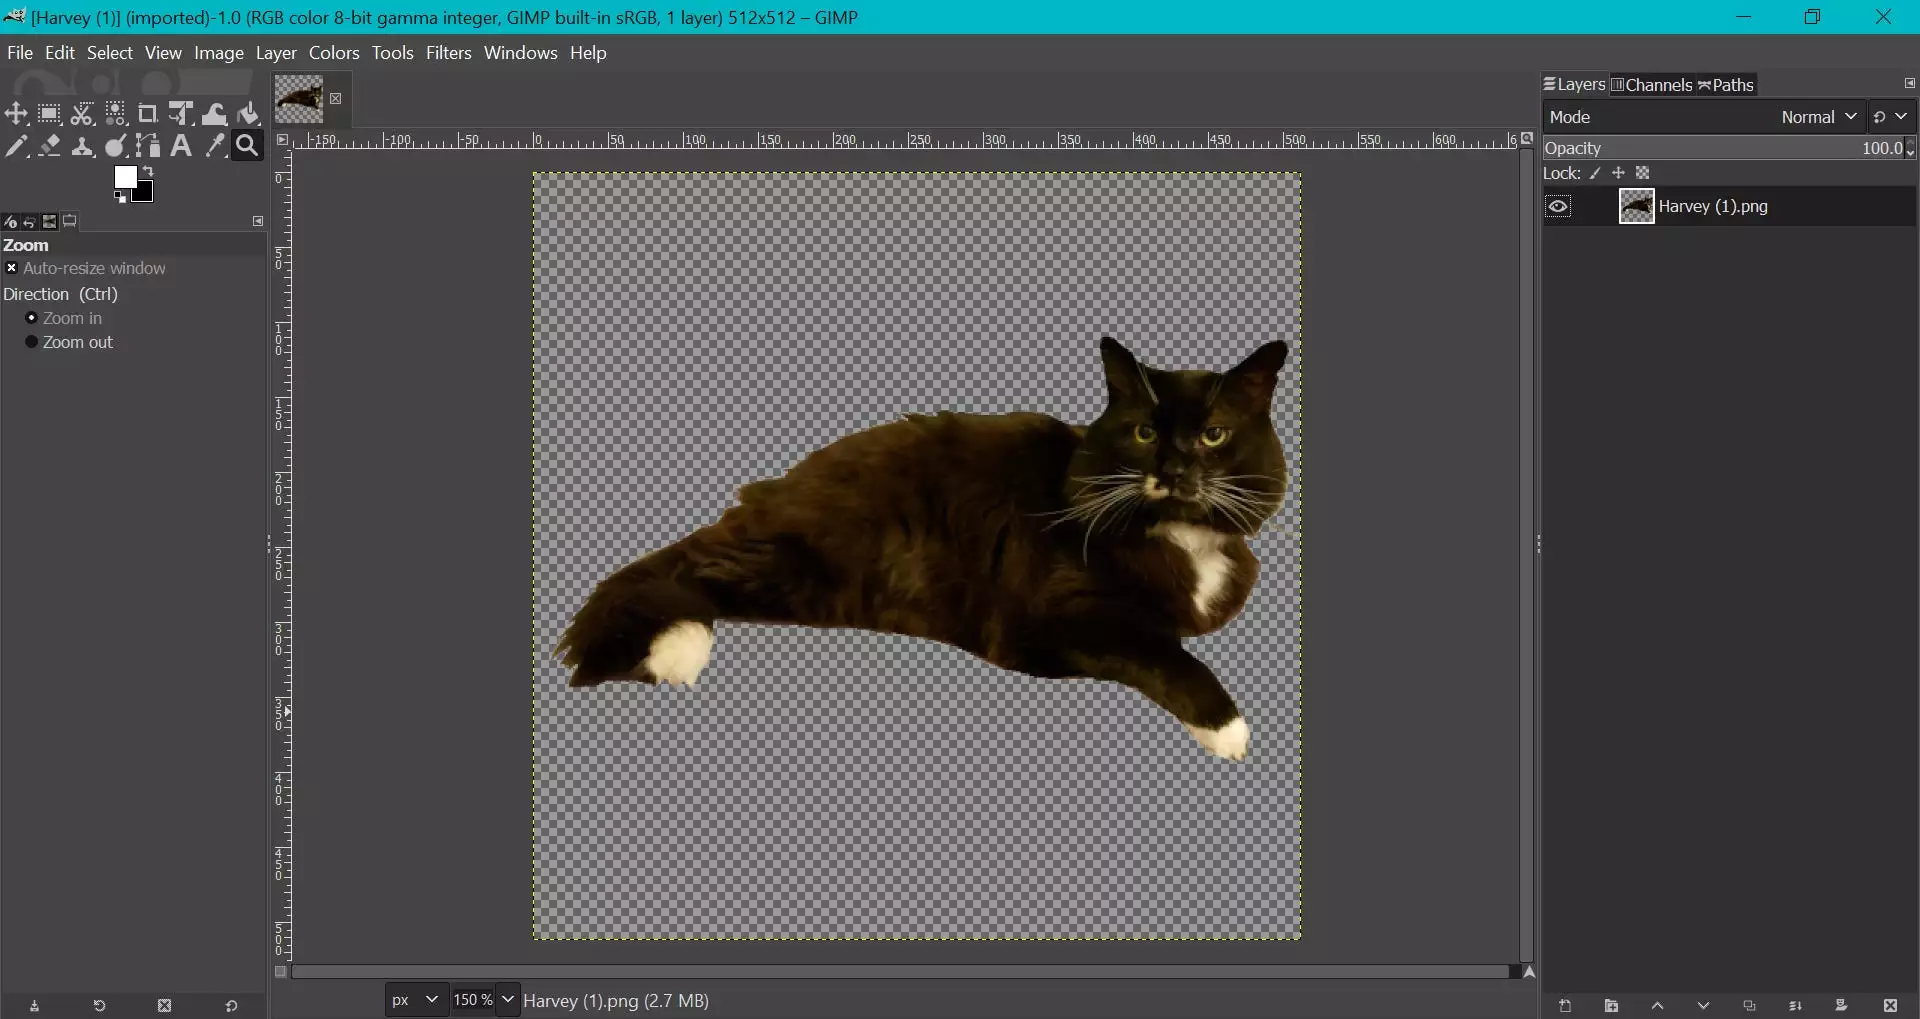Add a mask to the layer
The height and width of the screenshot is (1019, 1920).
coord(1841,1006)
